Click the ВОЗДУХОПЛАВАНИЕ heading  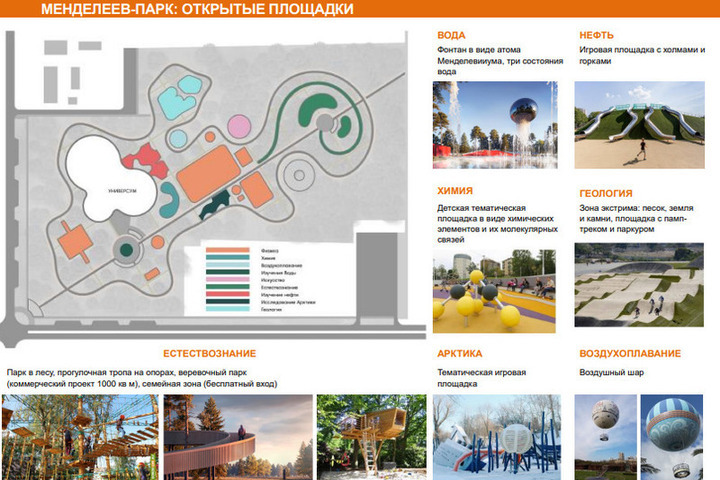pos(630,354)
